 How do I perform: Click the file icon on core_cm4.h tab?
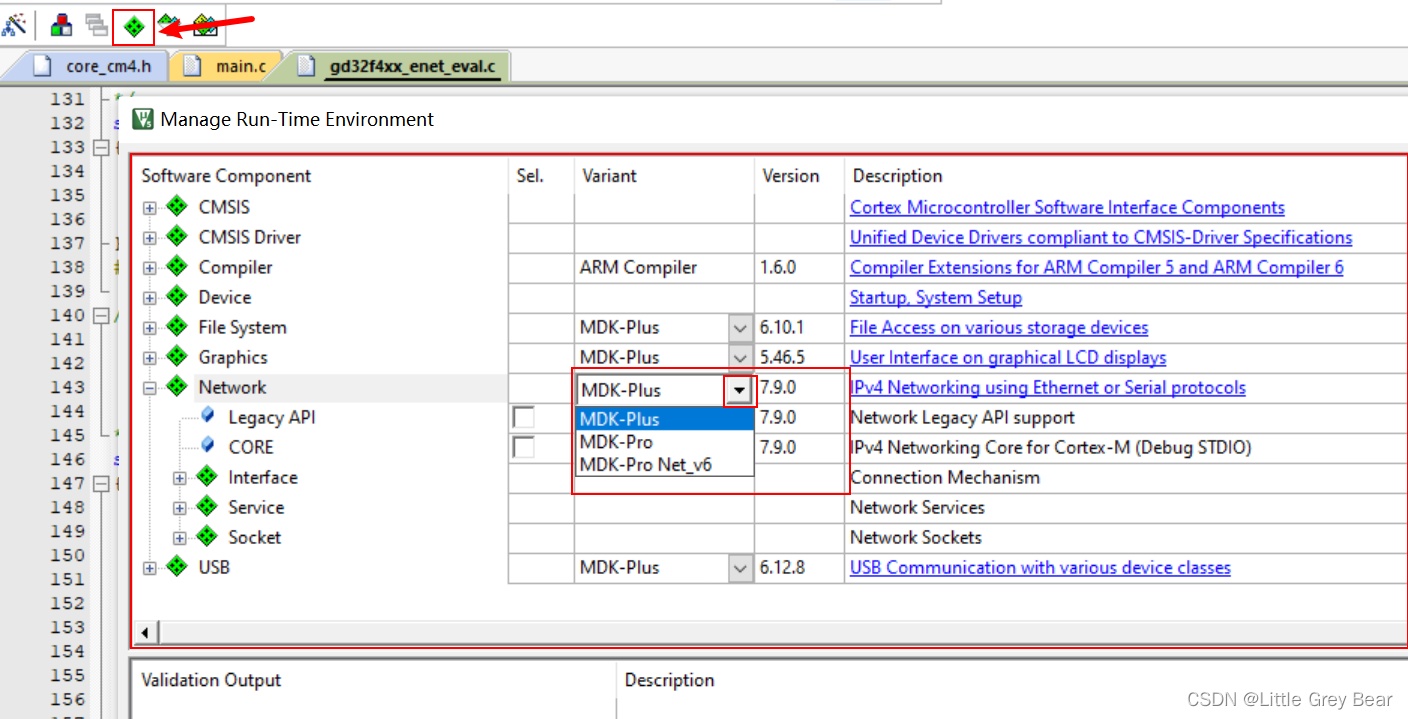(41, 67)
